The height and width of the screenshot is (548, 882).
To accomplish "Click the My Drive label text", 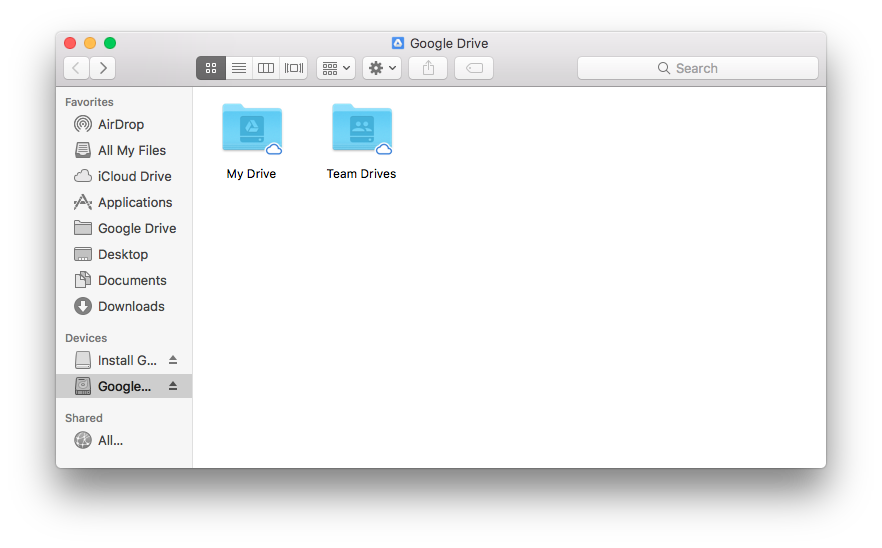I will pos(251,174).
